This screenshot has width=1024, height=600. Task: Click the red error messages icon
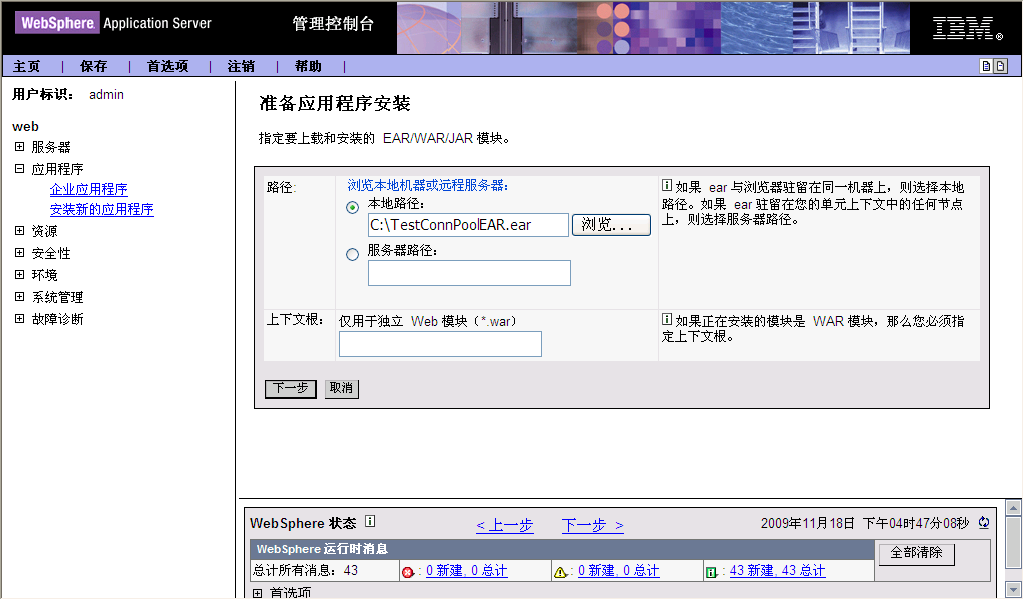click(407, 572)
